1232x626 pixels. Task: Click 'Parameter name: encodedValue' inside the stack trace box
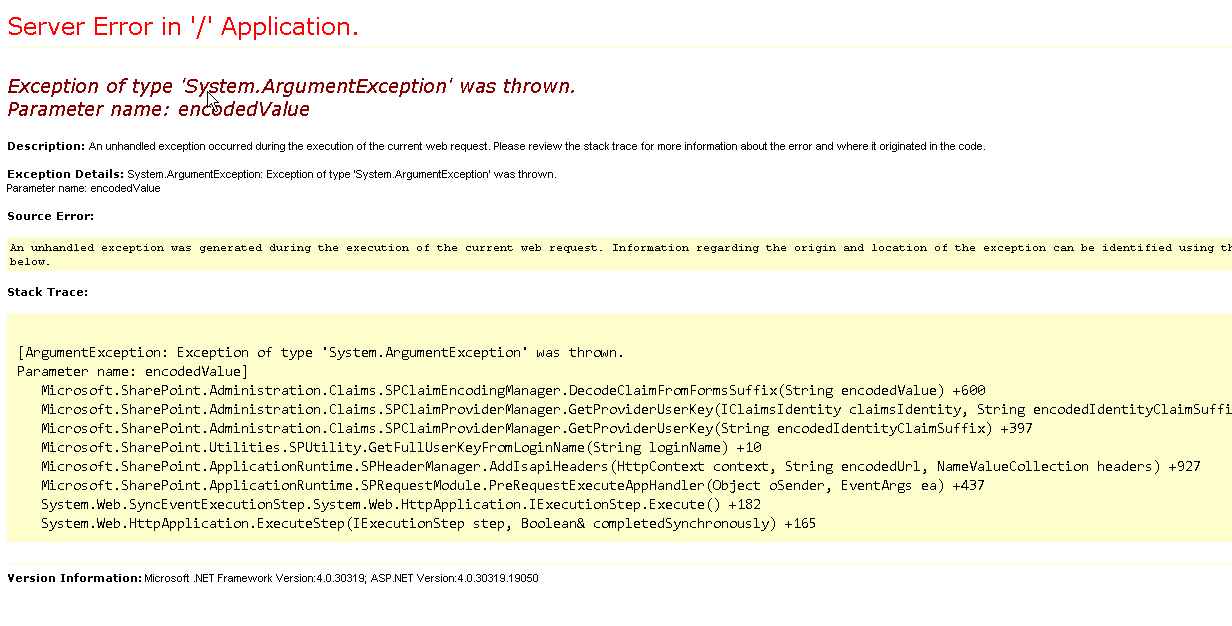pyautogui.click(x=126, y=371)
